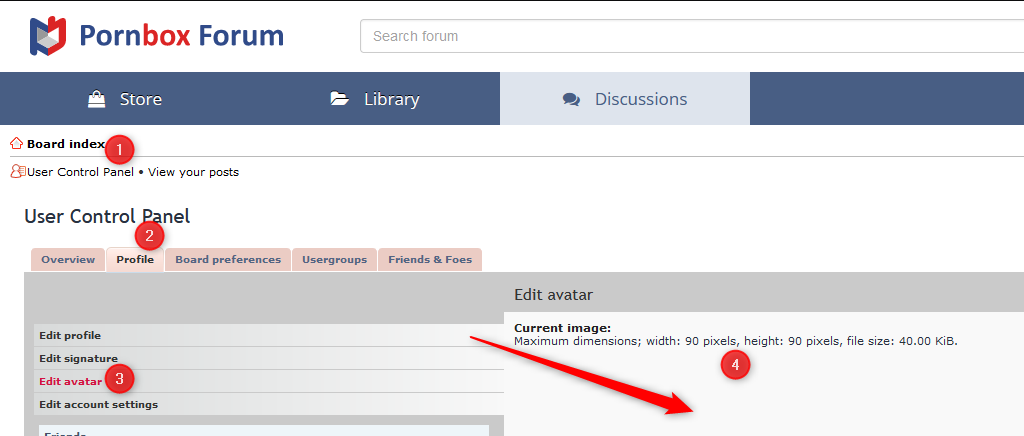The image size is (1024, 436).
Task: Click the Discussions chat bubbles icon
Action: coord(572,99)
